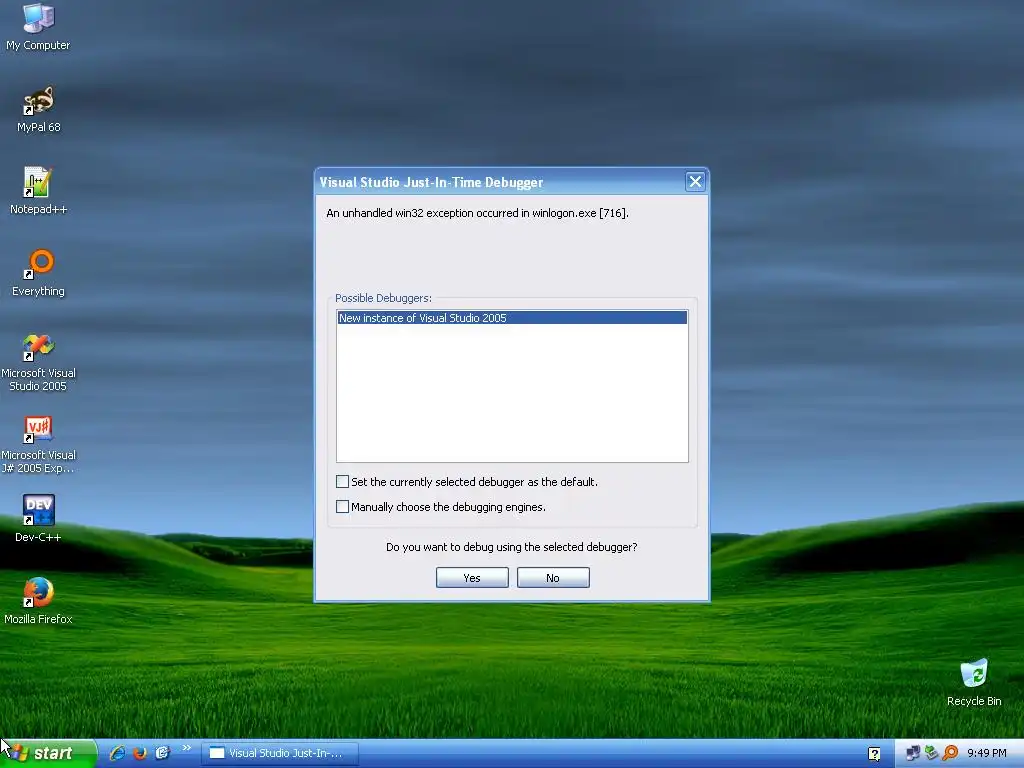Open the Start menu
1024x768 pixels.
pyautogui.click(x=48, y=754)
